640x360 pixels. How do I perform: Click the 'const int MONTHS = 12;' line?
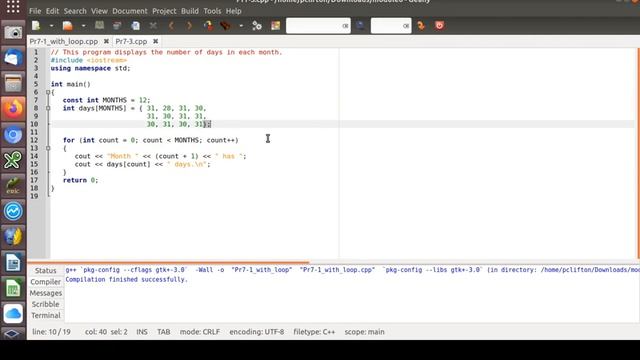[x=106, y=100]
